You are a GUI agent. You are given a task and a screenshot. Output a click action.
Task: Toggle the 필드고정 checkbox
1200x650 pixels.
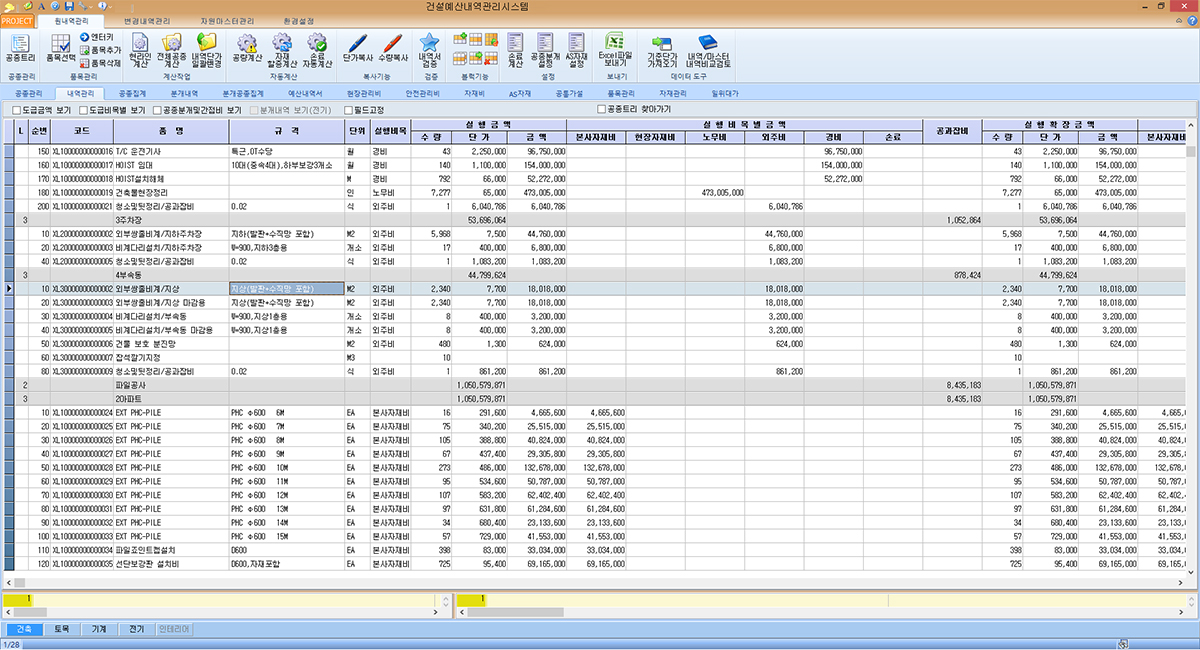[x=350, y=110]
